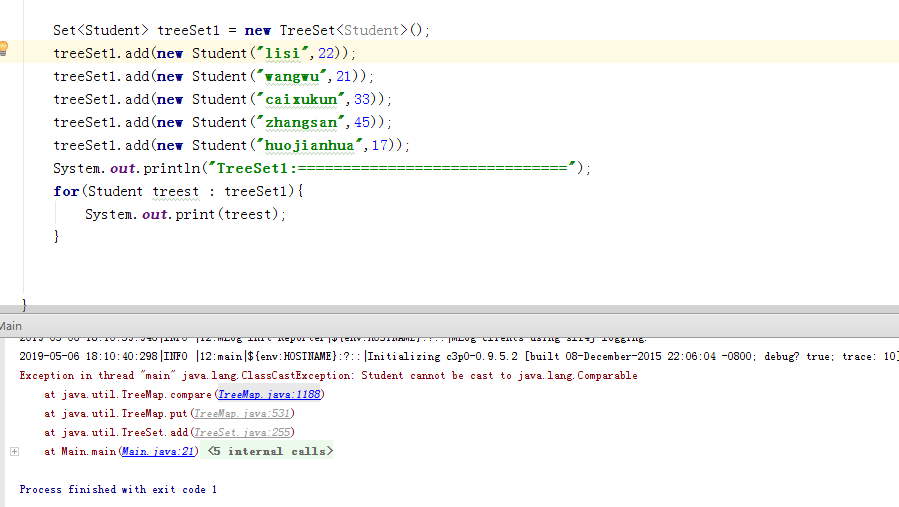
Task: Expand the 5 internal calls stack frames
Action: (x=14, y=451)
